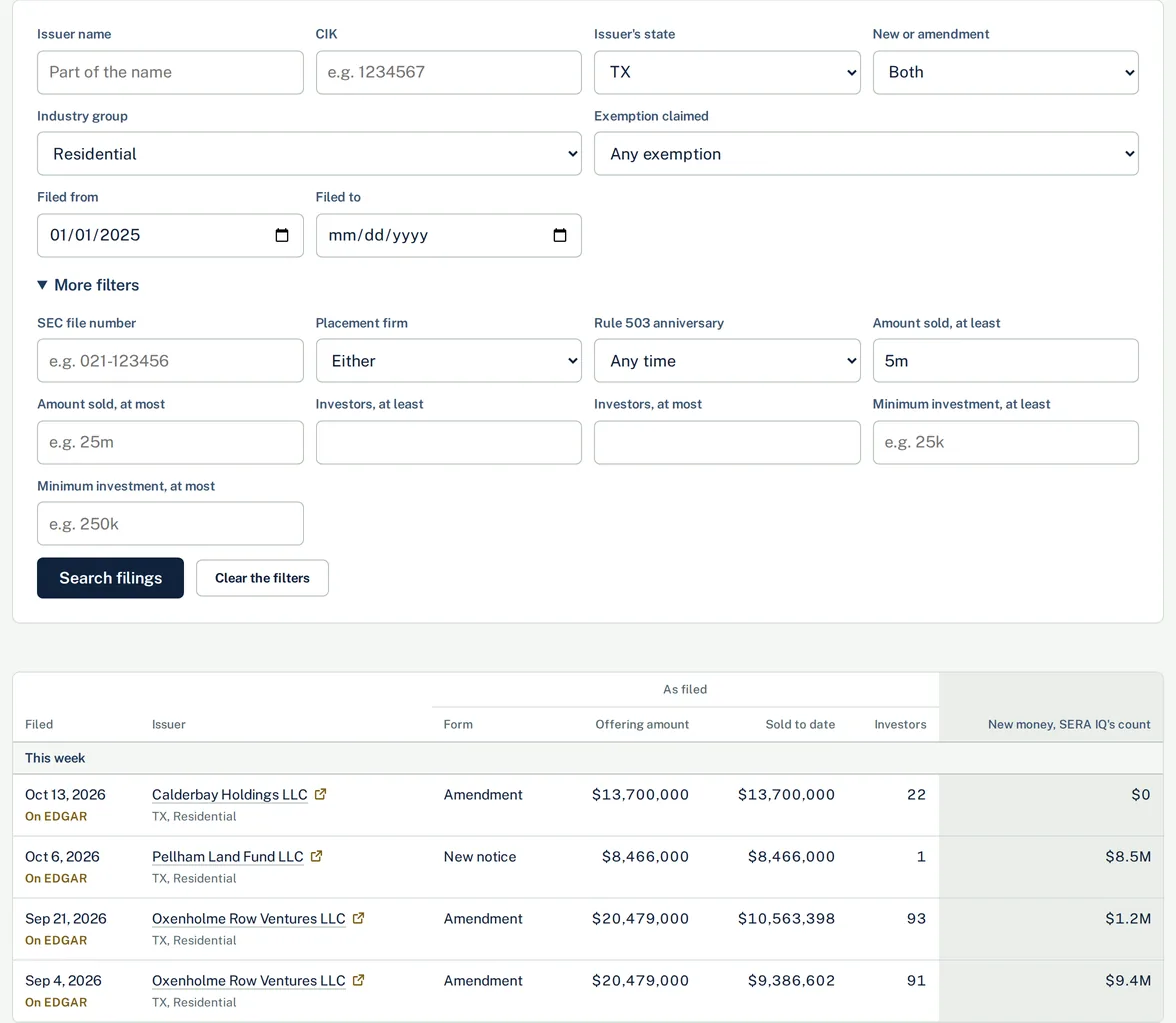
Task: Open external link icon for Oxenholme Sep 4 filing
Action: pos(358,980)
